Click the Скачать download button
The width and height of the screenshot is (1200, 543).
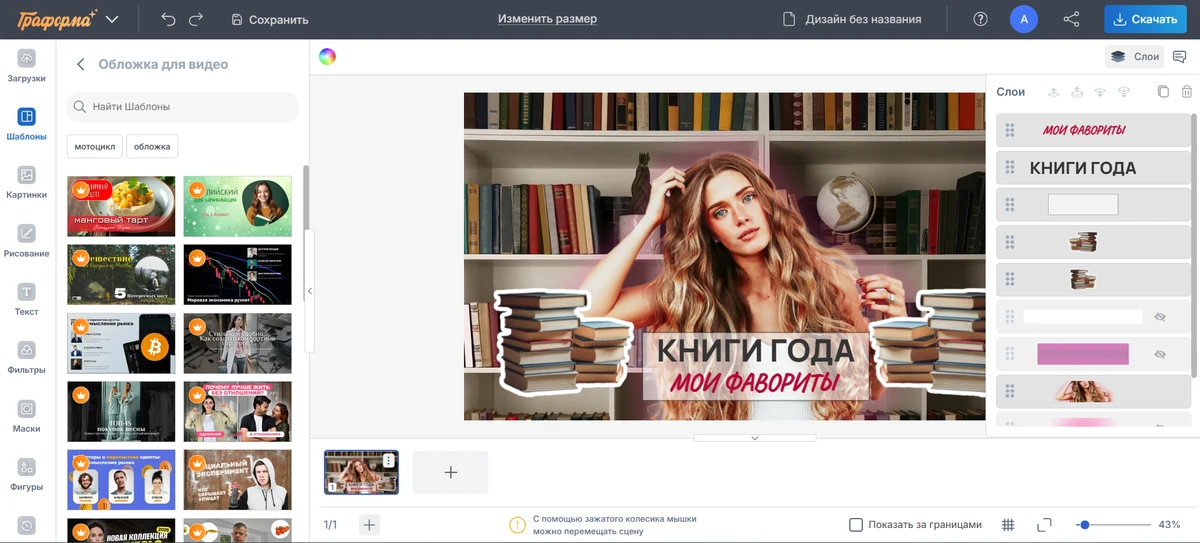point(1145,19)
